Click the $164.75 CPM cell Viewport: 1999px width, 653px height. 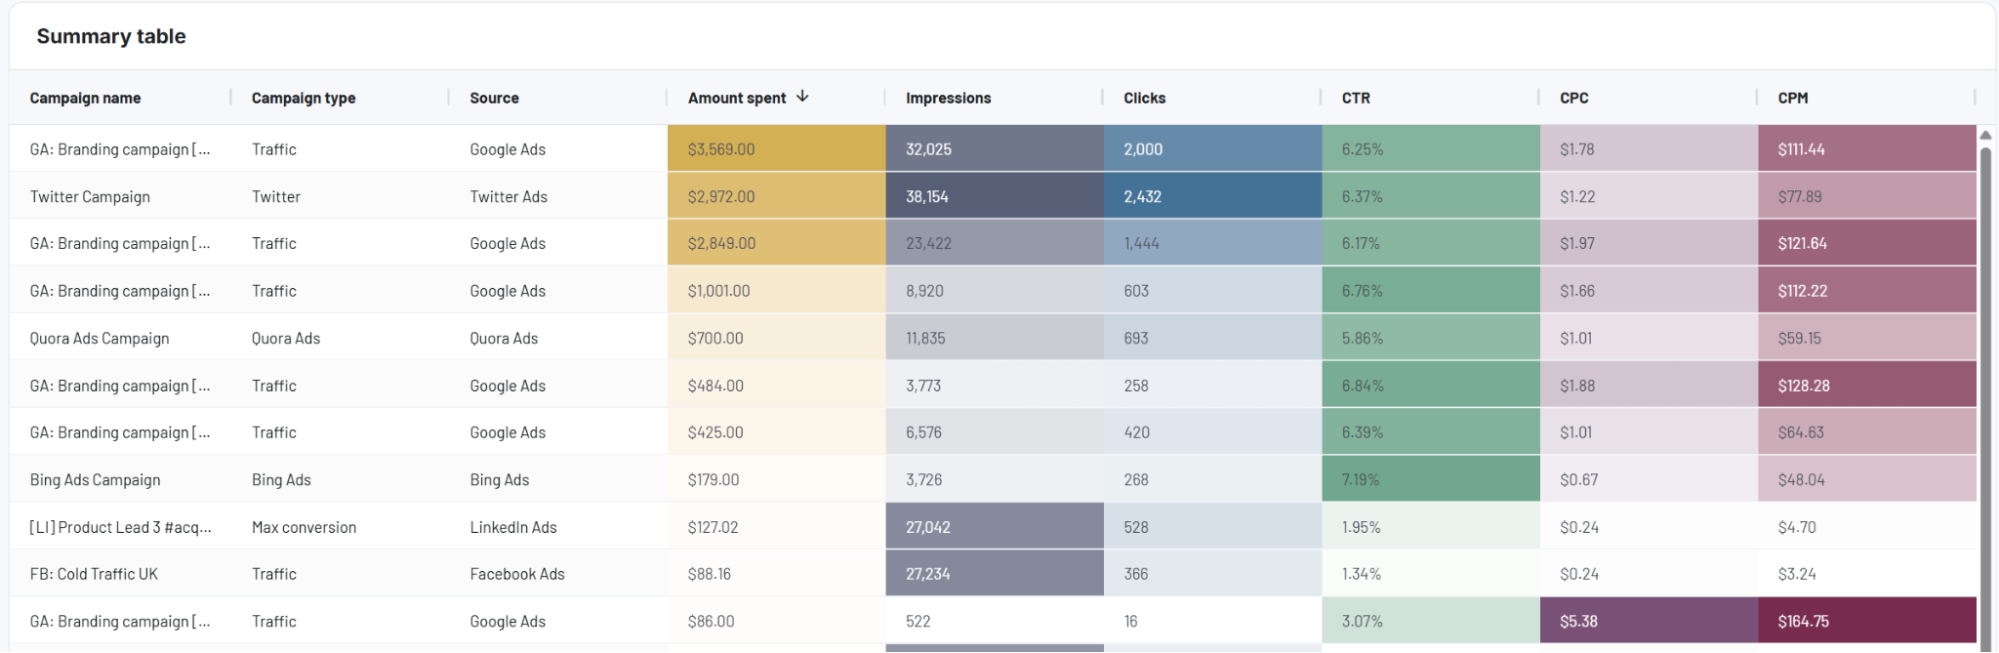click(x=1867, y=621)
